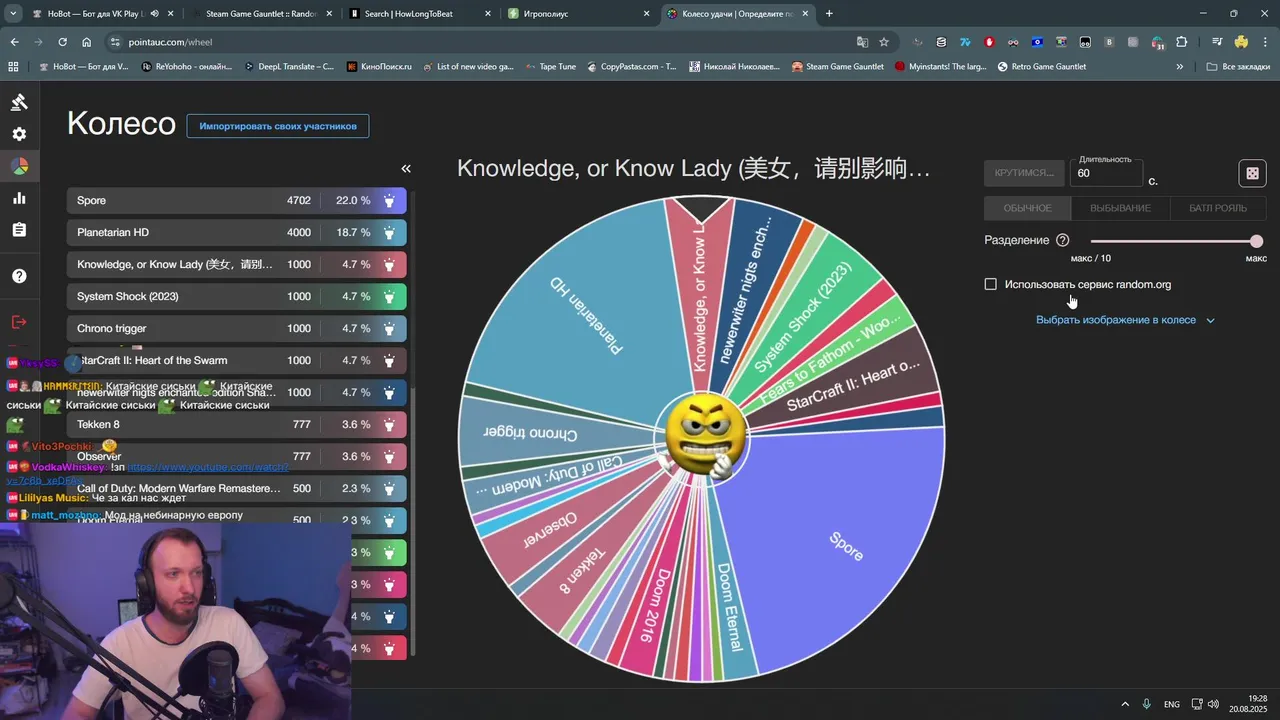Open settings gear in left sidebar
Viewport: 1280px width, 720px height.
tap(19, 134)
